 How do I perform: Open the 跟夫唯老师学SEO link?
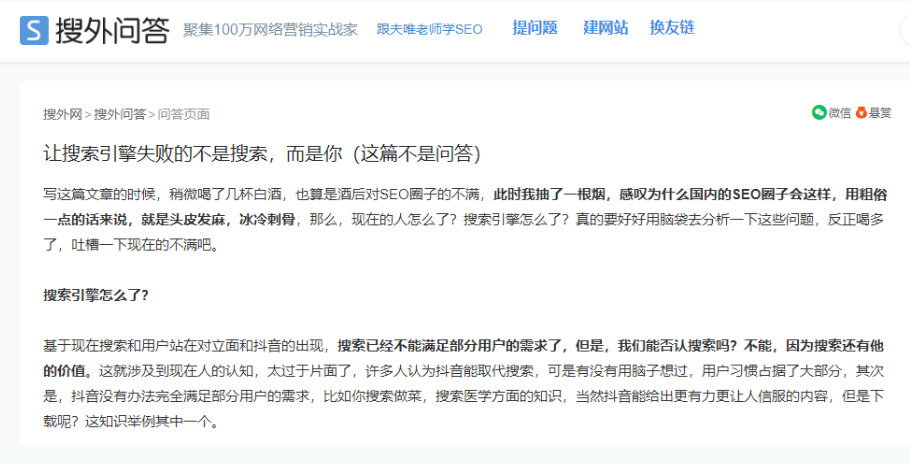(429, 29)
